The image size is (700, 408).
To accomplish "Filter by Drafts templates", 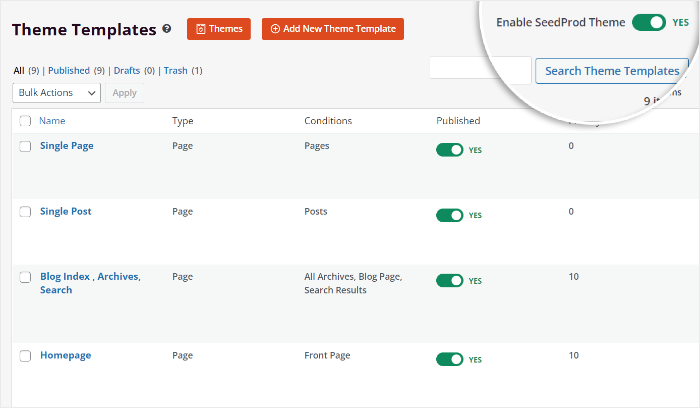I will pyautogui.click(x=127, y=71).
